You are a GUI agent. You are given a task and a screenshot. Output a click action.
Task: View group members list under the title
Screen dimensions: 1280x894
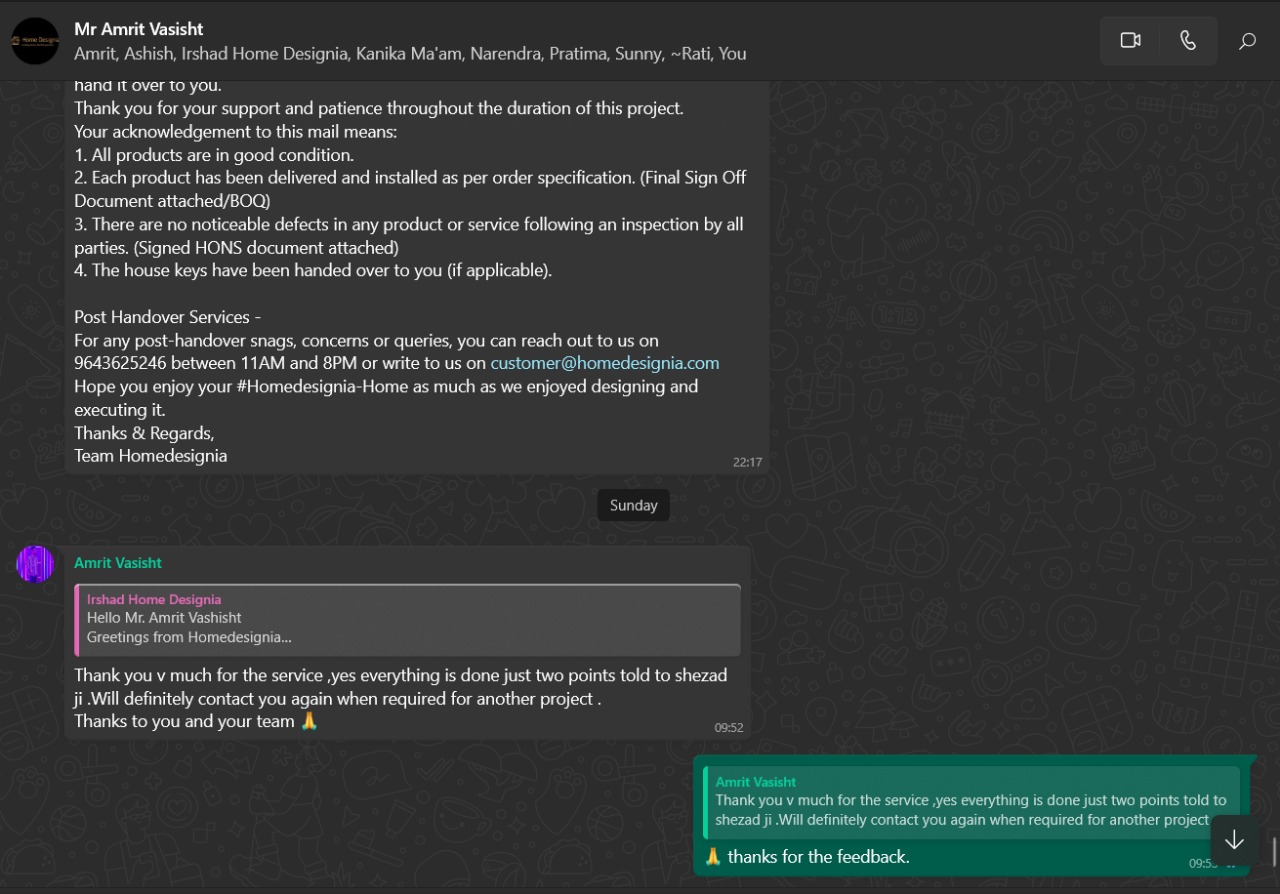pyautogui.click(x=410, y=54)
